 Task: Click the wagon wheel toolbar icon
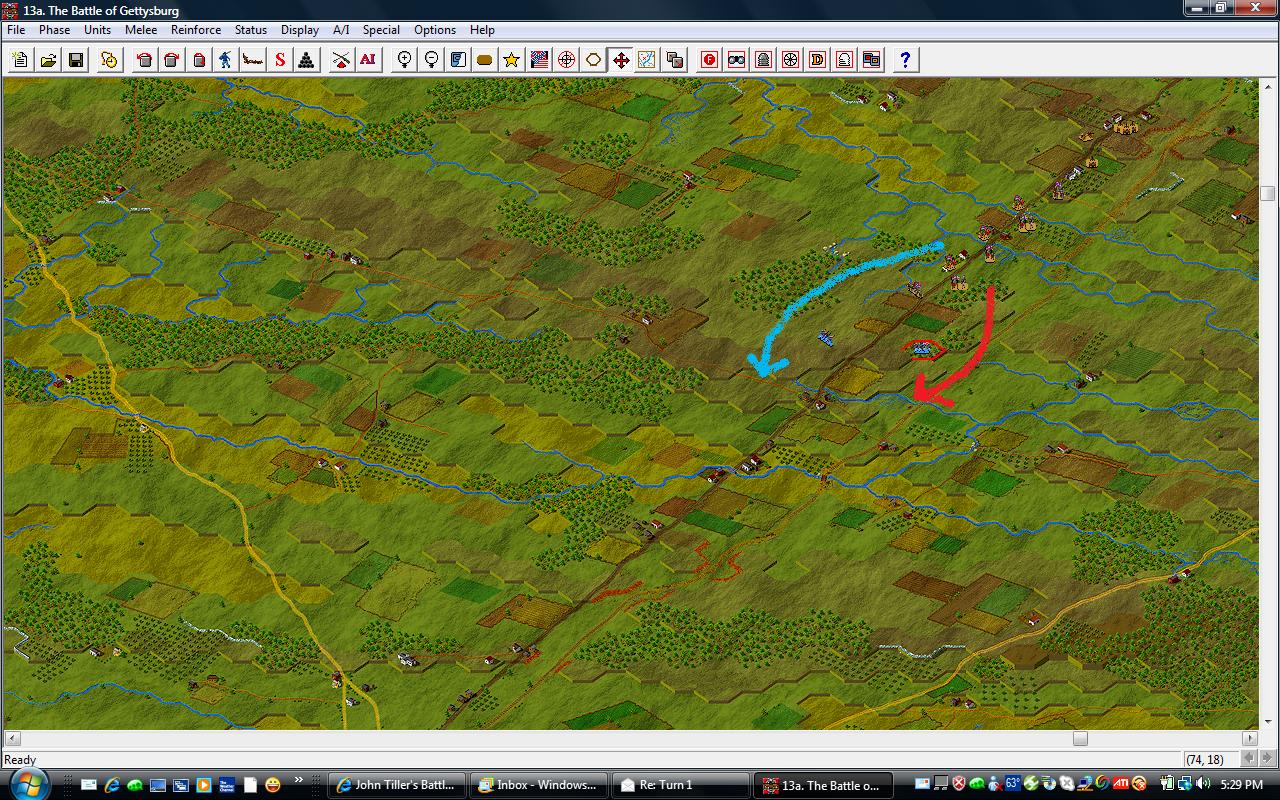(791, 60)
